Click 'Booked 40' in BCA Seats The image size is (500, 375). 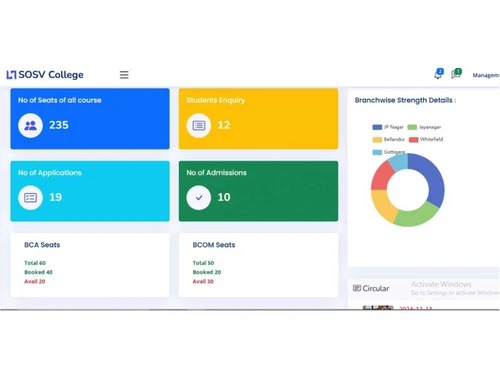[x=38, y=272]
